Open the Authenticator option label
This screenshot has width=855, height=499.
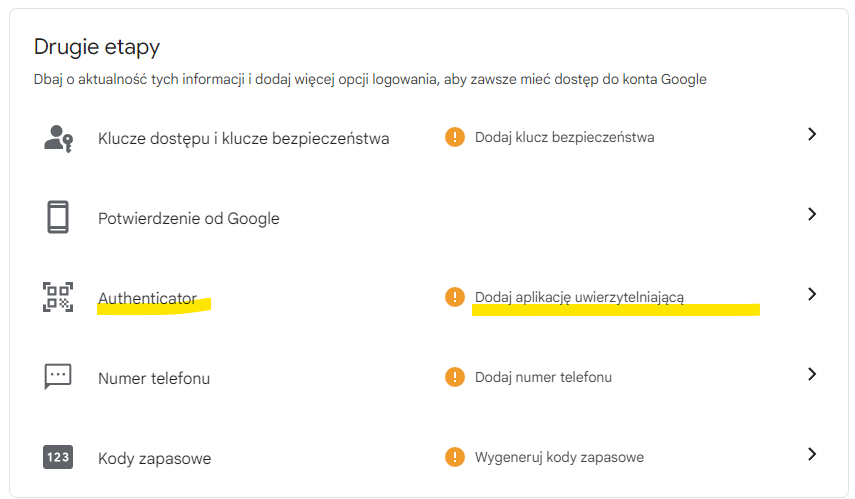tap(147, 298)
